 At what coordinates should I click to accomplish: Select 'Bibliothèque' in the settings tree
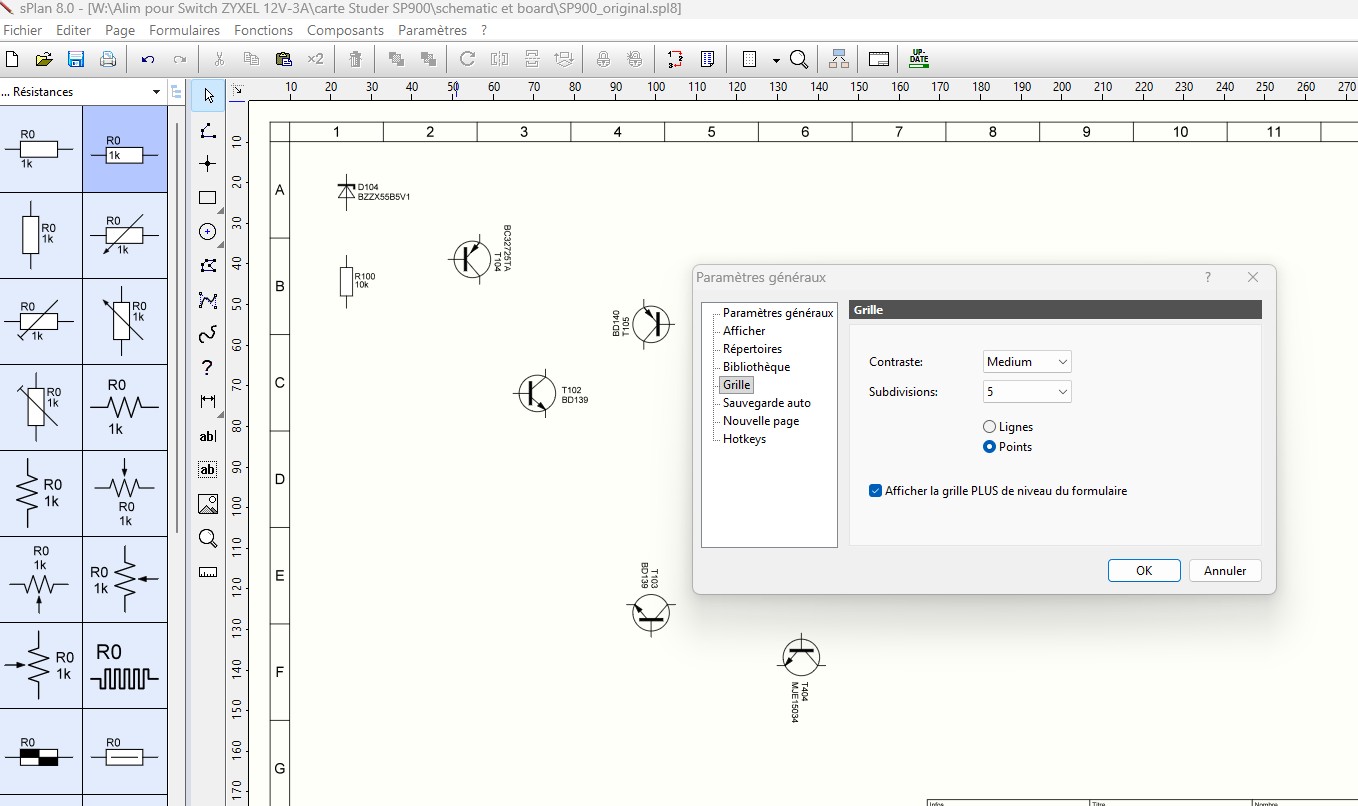pos(756,367)
